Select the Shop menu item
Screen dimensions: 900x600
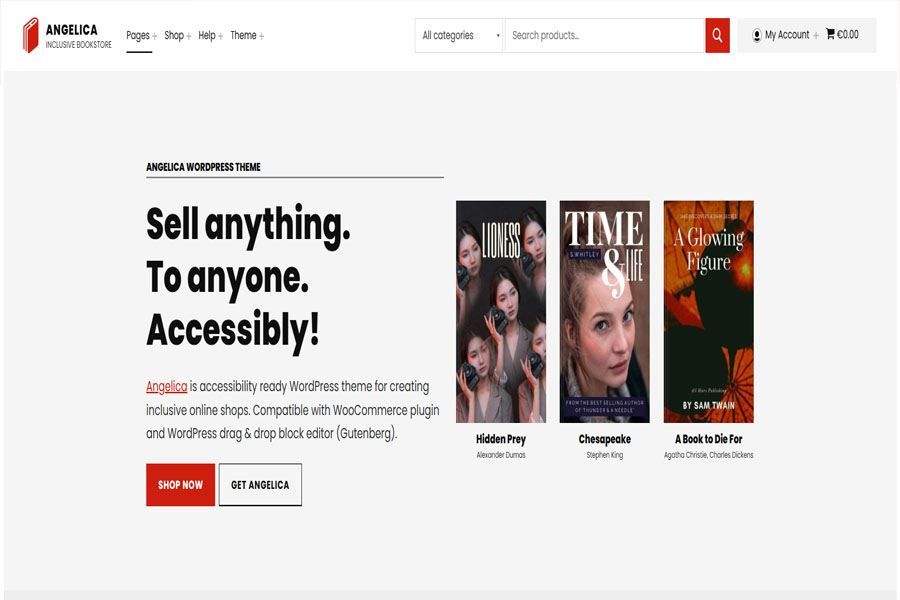click(175, 34)
